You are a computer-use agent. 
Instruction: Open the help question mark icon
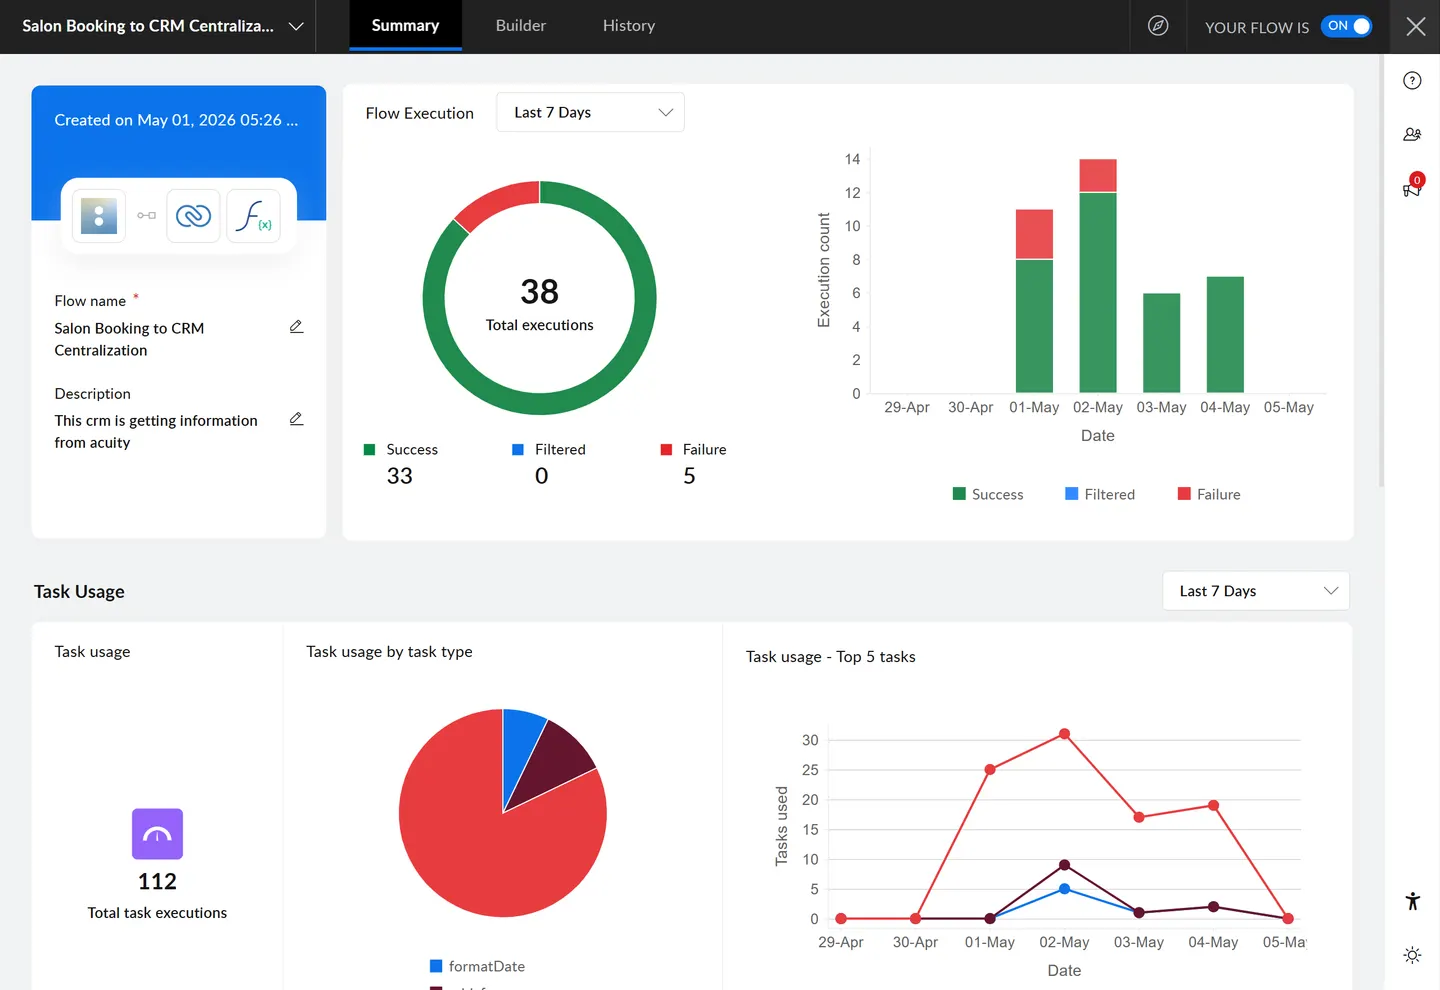(x=1412, y=81)
